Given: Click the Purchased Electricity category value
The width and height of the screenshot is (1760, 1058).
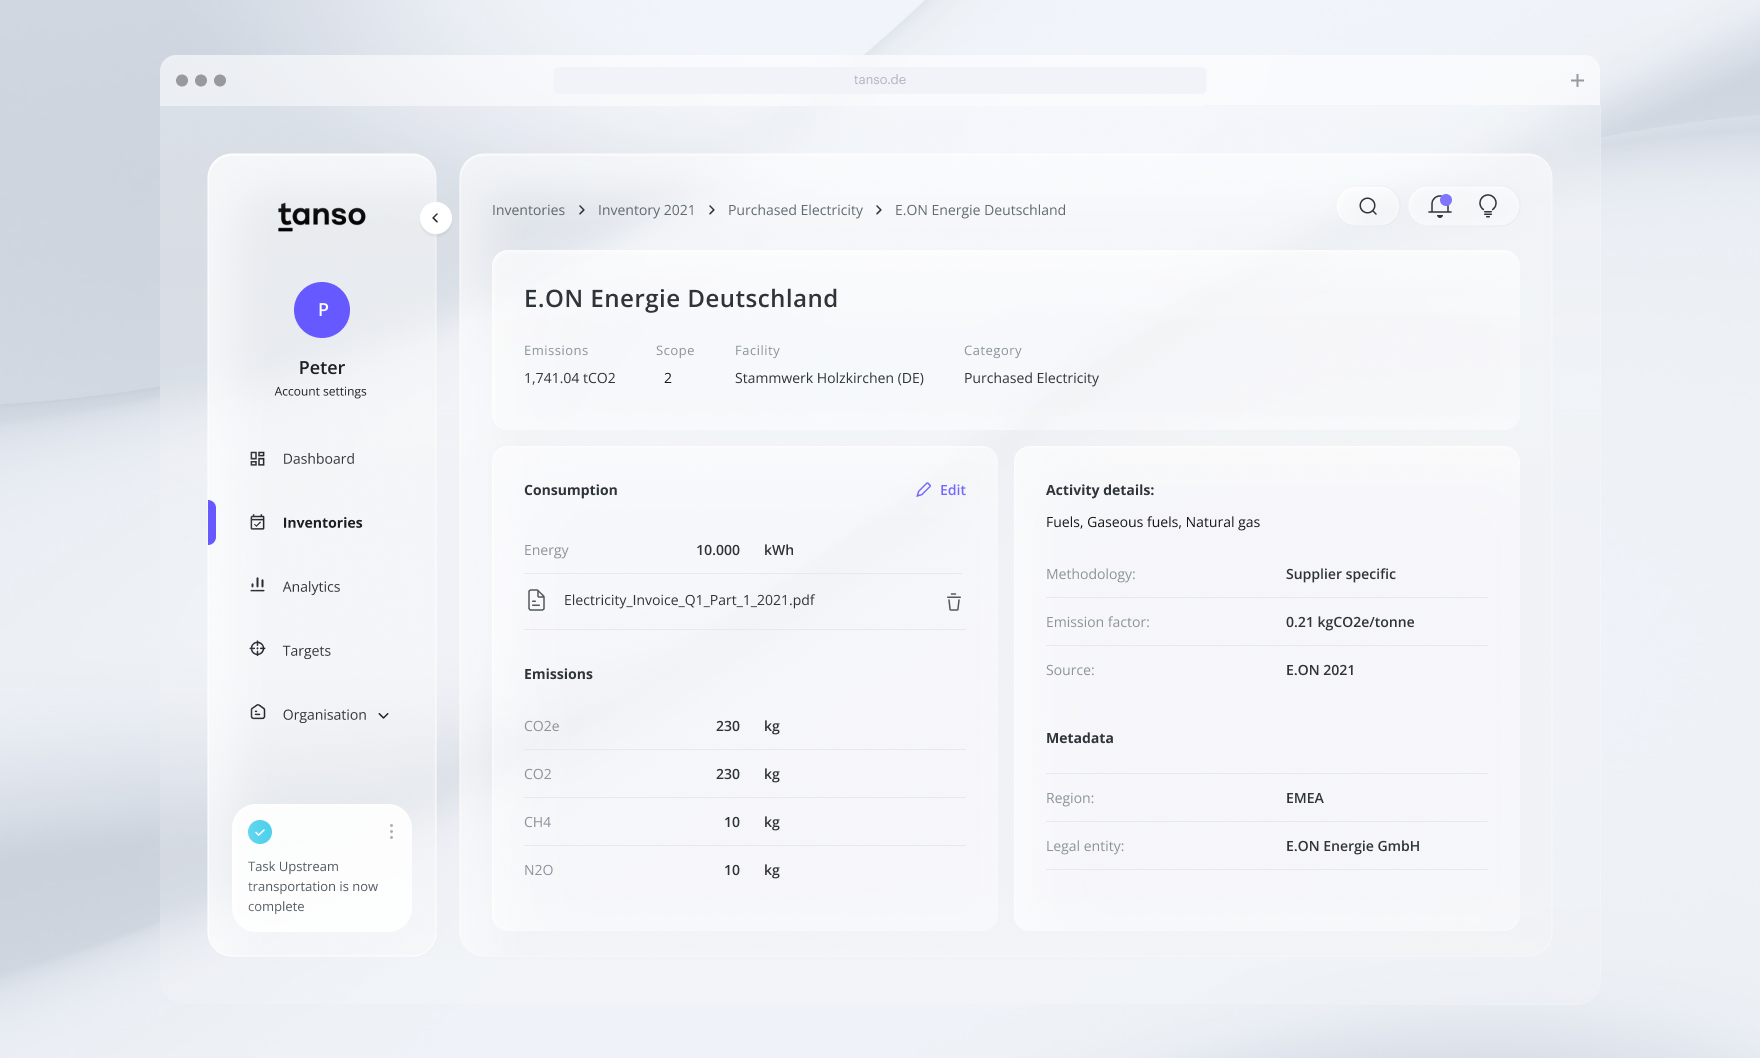Looking at the screenshot, I should 1031,378.
